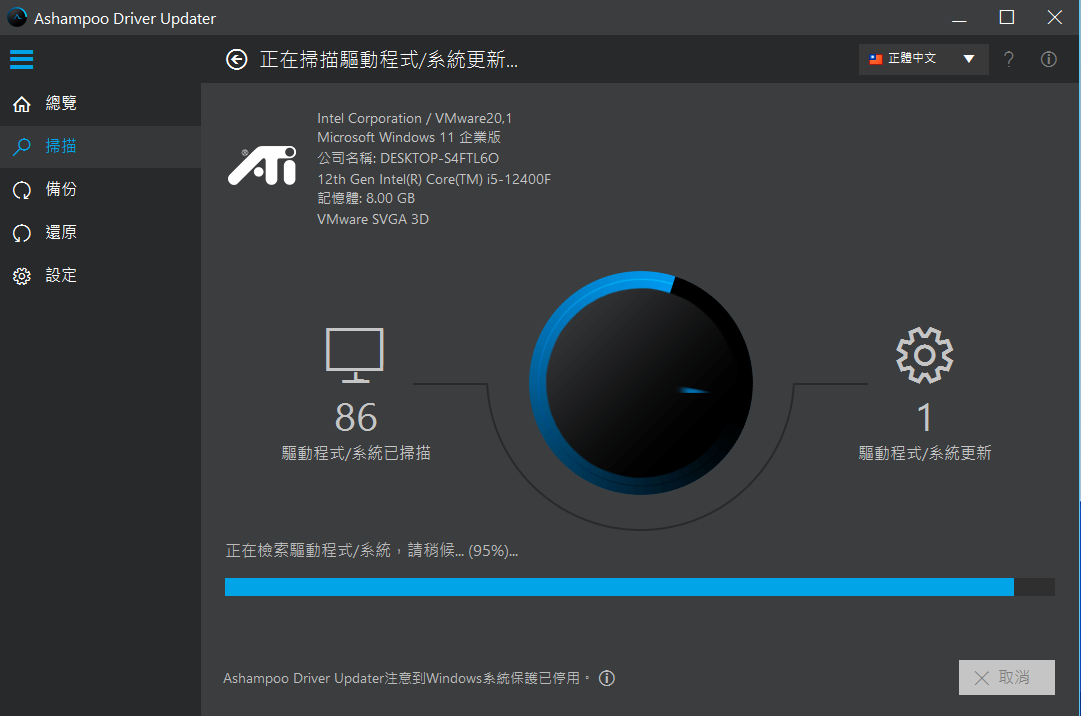Click the ATI logo icon
The image size is (1081, 716).
pyautogui.click(x=262, y=166)
